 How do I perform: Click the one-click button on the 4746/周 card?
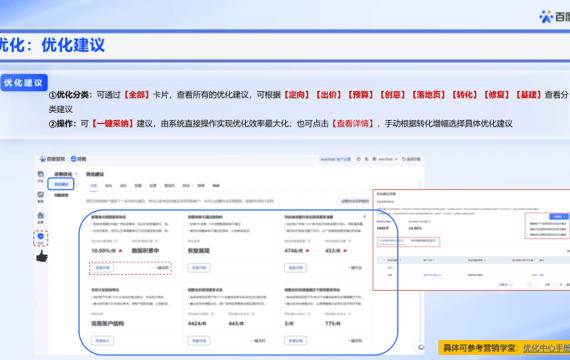354,268
